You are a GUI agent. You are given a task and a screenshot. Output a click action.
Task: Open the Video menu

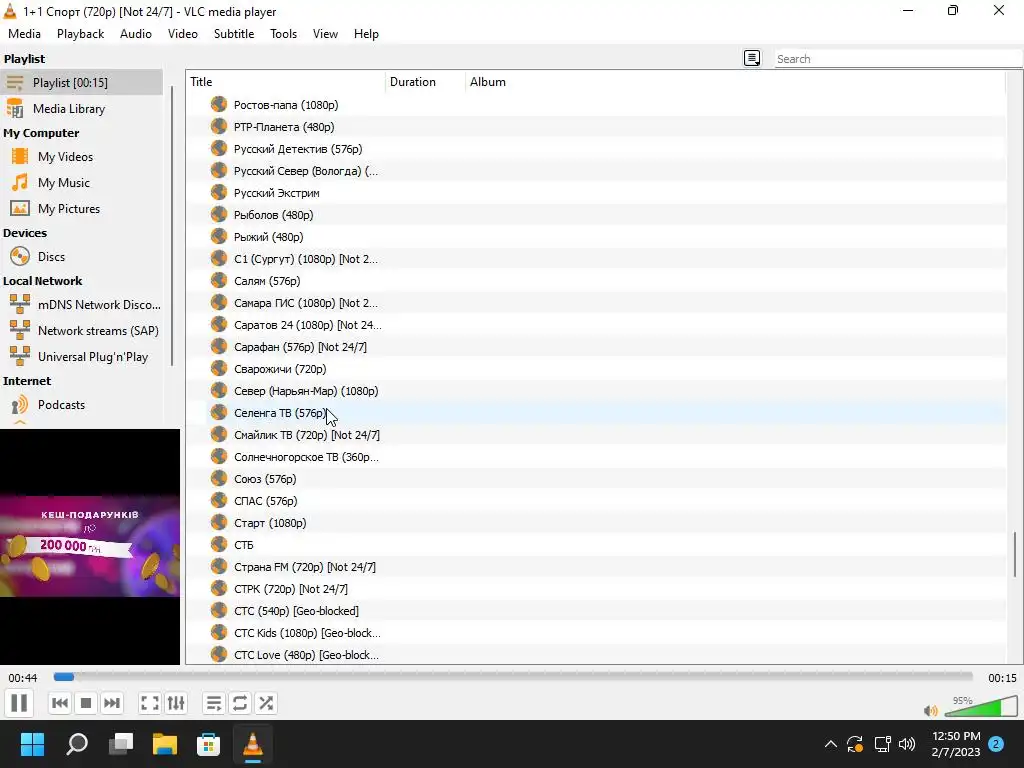(x=183, y=34)
